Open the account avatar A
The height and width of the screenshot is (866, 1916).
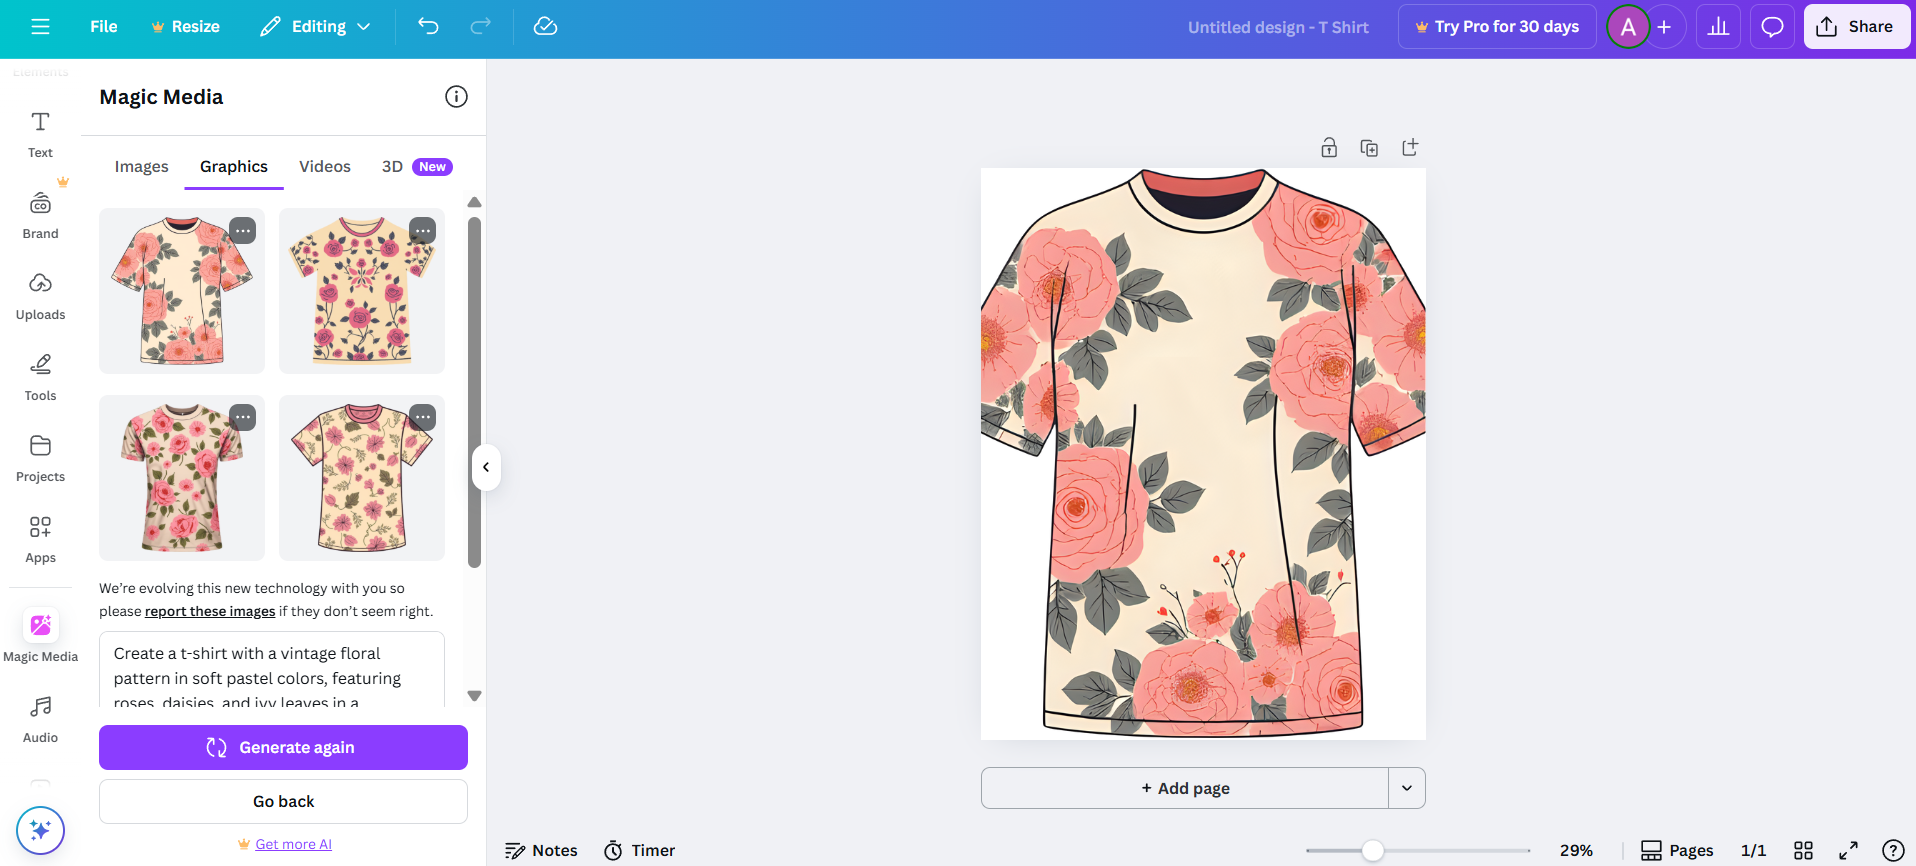click(x=1628, y=27)
